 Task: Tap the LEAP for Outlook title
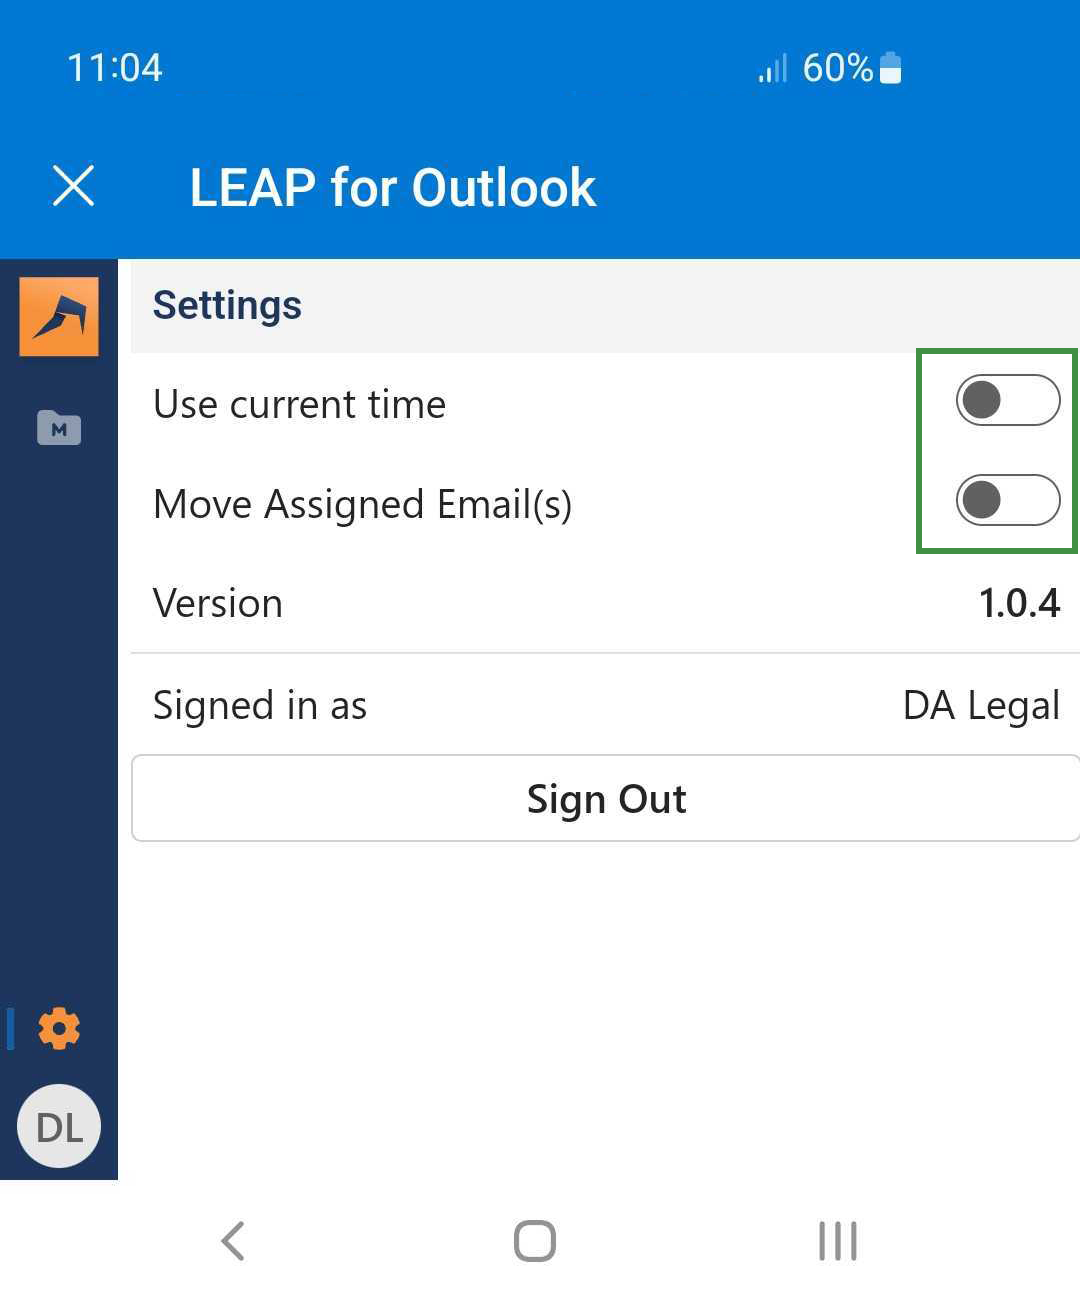click(393, 187)
